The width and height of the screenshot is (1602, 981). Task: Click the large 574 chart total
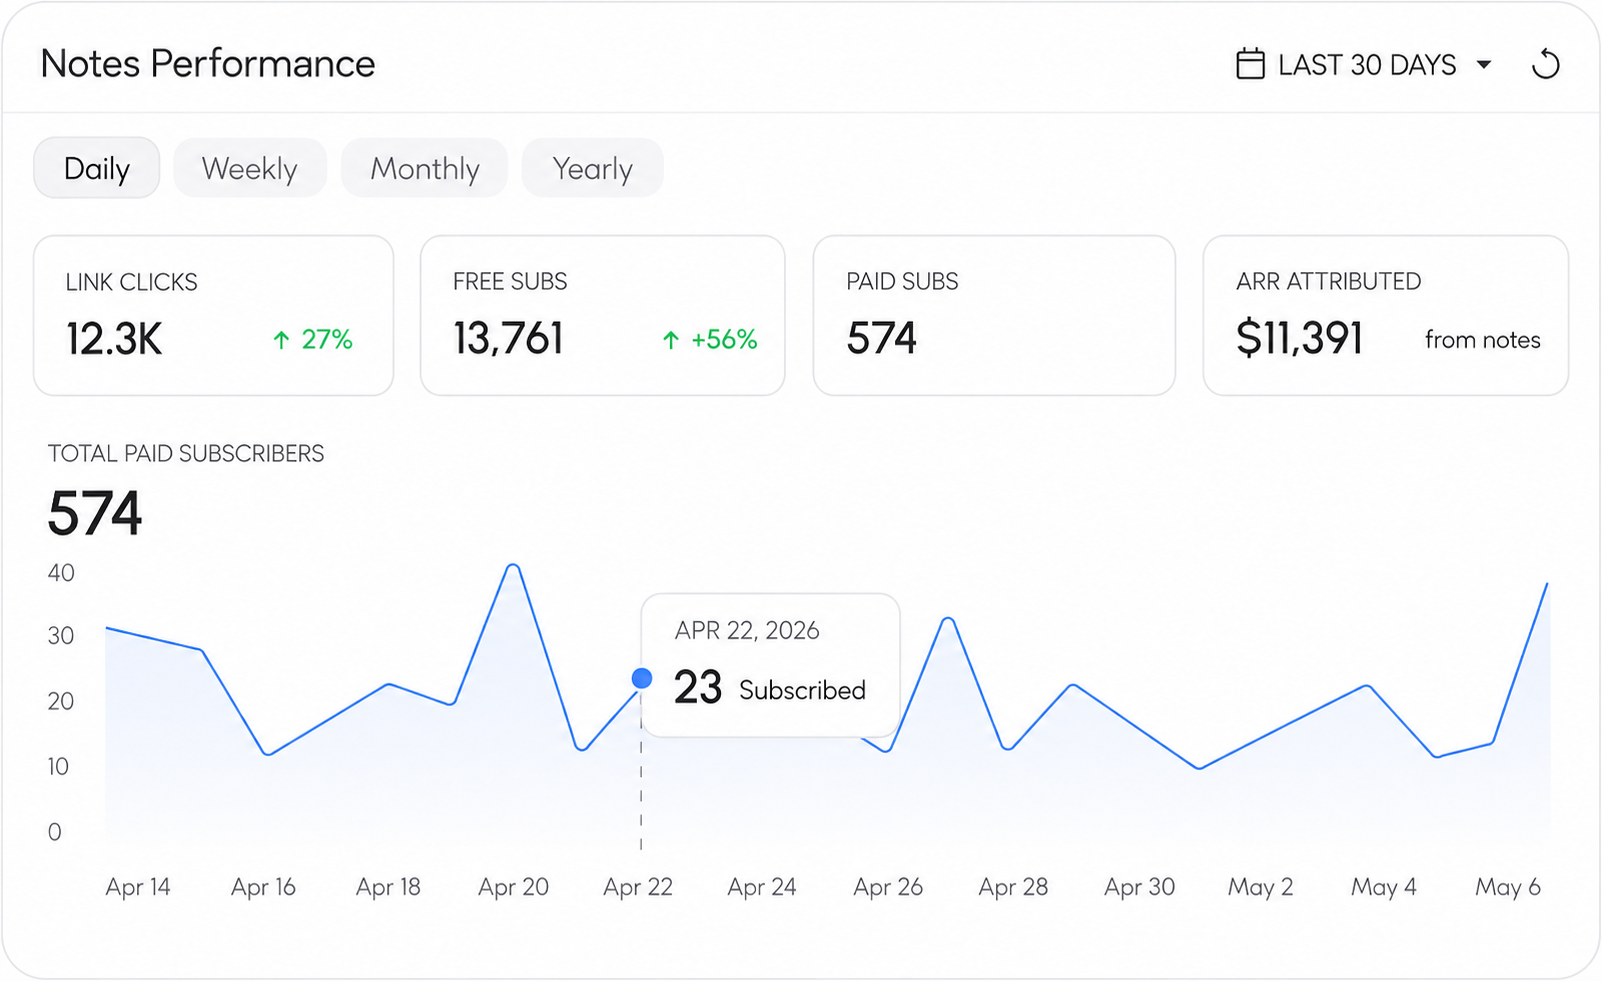[95, 514]
